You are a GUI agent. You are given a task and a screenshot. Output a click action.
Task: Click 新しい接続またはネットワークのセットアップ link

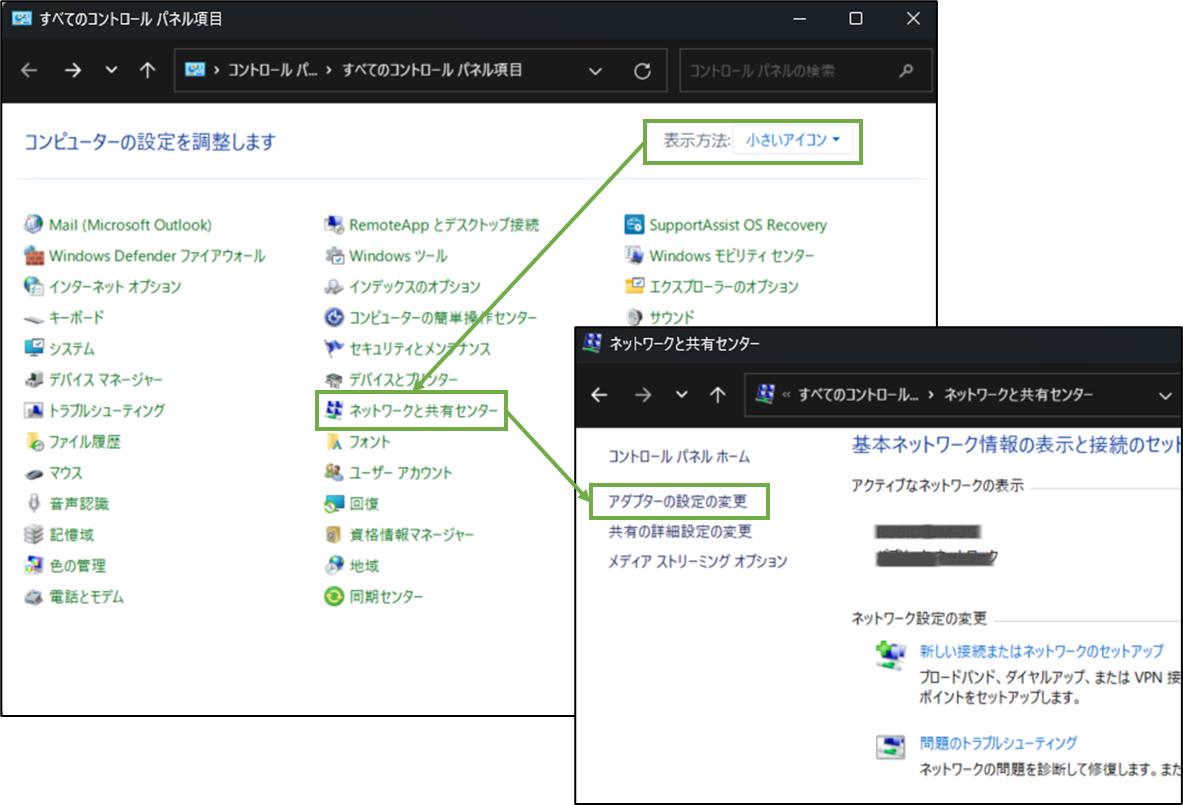(x=1041, y=651)
